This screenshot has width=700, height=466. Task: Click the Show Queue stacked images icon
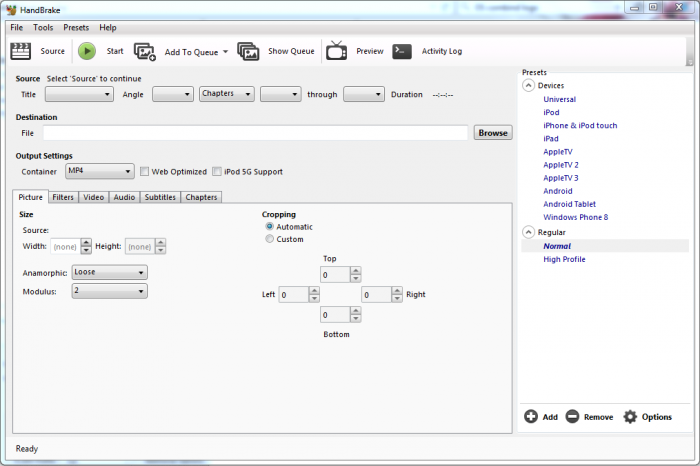point(248,51)
